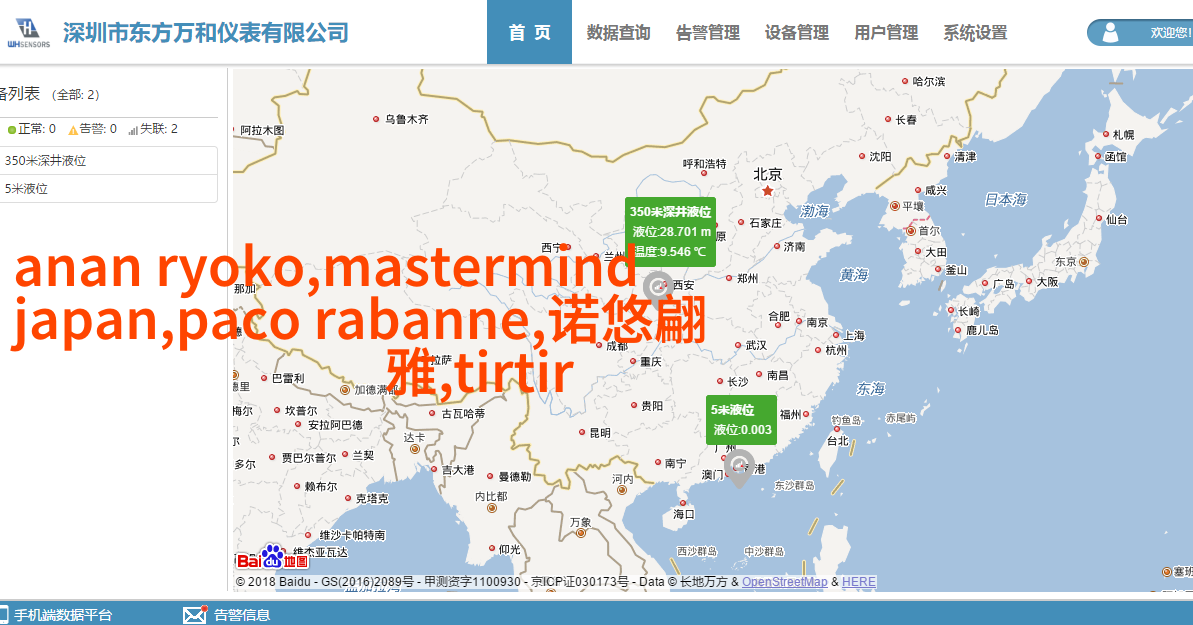The height and width of the screenshot is (625, 1193).
Task: Click the 海口 city label on map
Action: coord(684,515)
